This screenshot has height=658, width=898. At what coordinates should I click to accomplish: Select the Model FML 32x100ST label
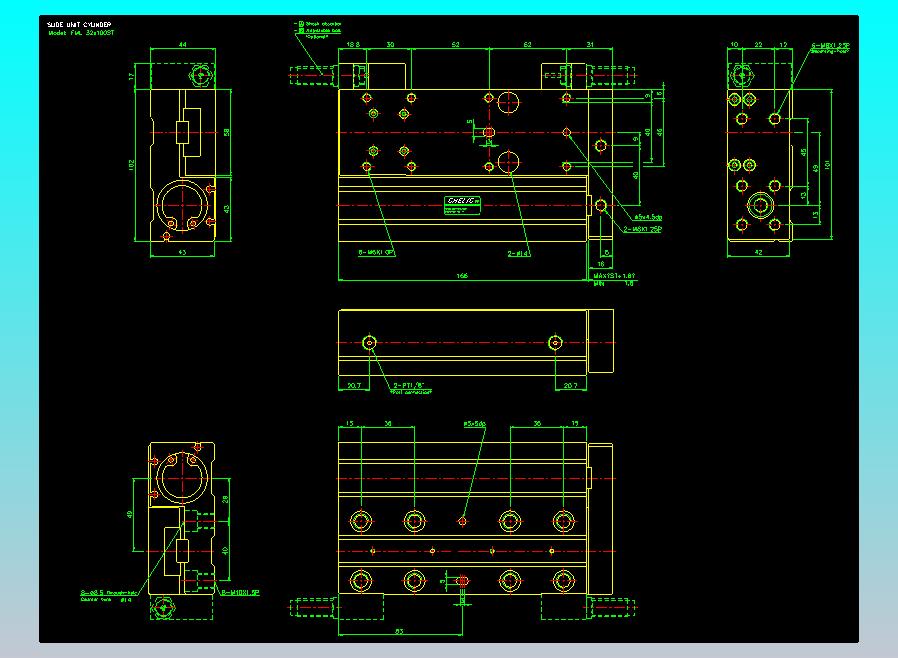pos(81,33)
